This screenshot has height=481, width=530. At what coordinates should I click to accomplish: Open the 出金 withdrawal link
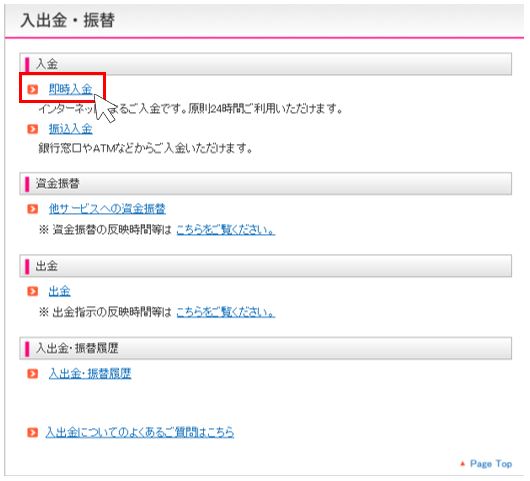coord(59,291)
